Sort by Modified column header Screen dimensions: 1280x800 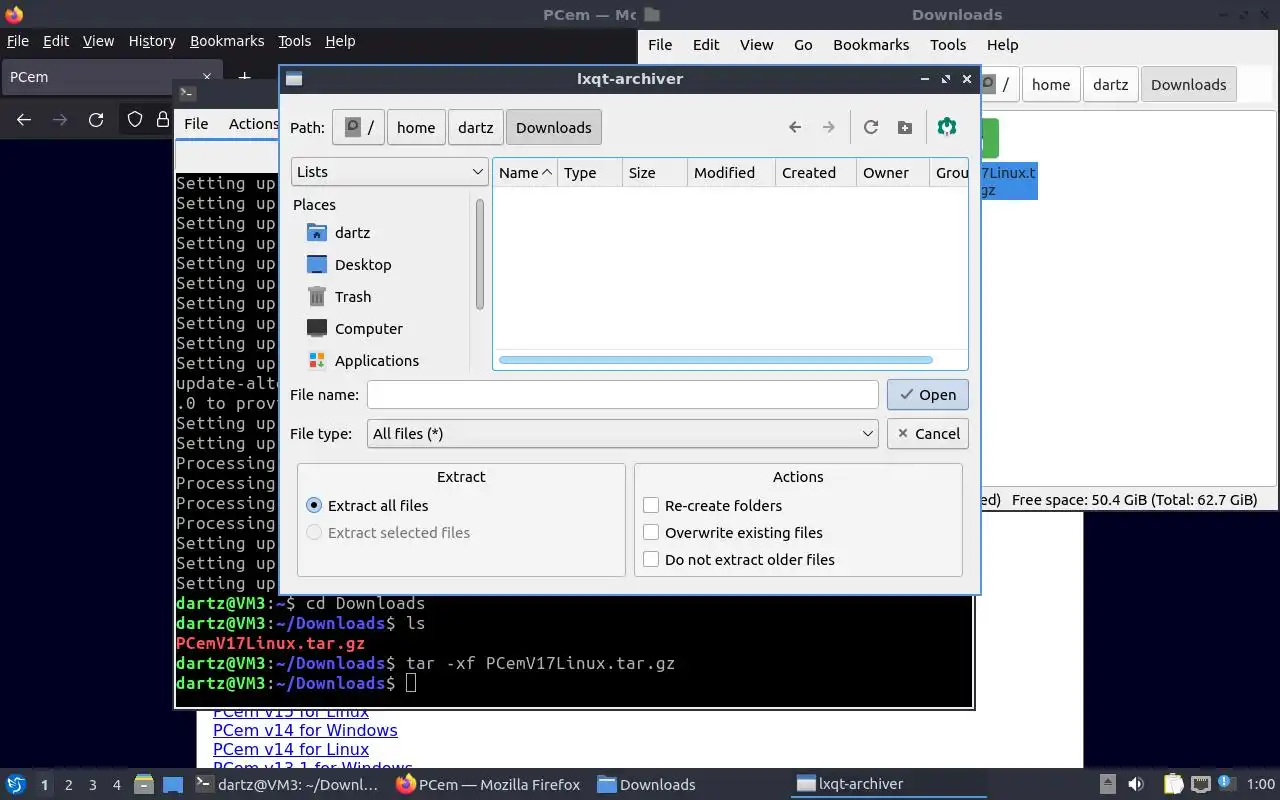click(x=732, y=173)
